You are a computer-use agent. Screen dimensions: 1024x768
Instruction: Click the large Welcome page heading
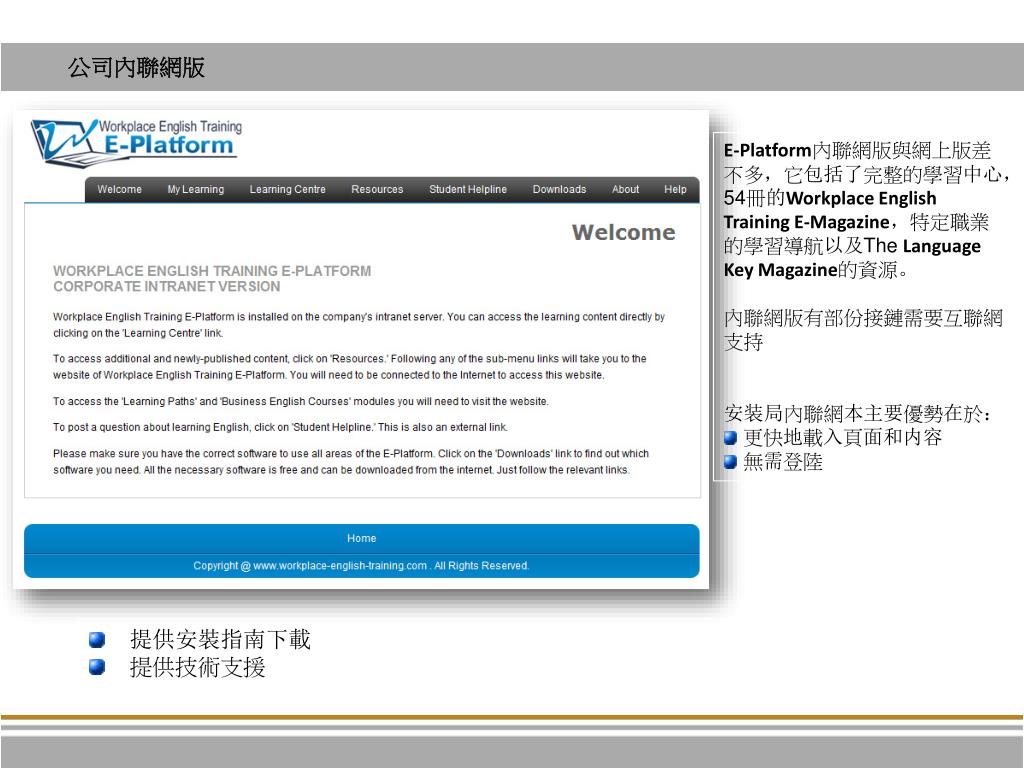point(624,232)
